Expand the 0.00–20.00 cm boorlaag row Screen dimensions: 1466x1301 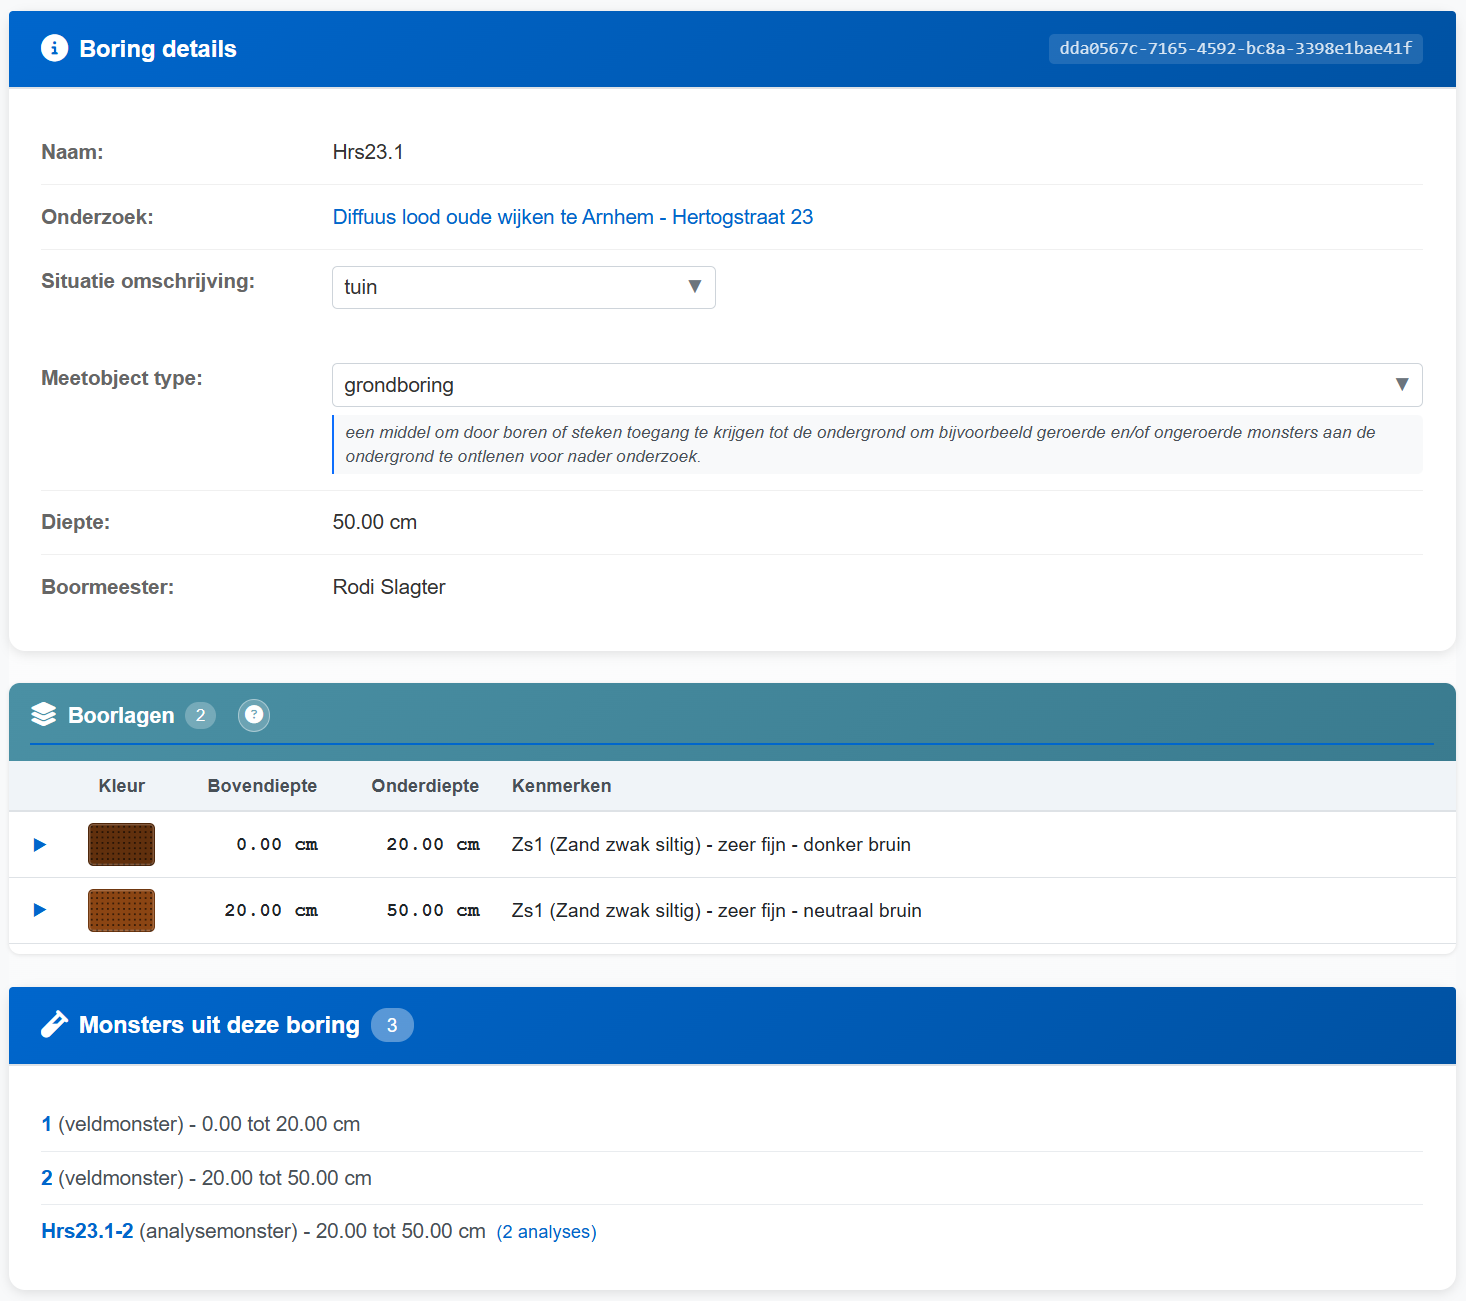pos(40,845)
